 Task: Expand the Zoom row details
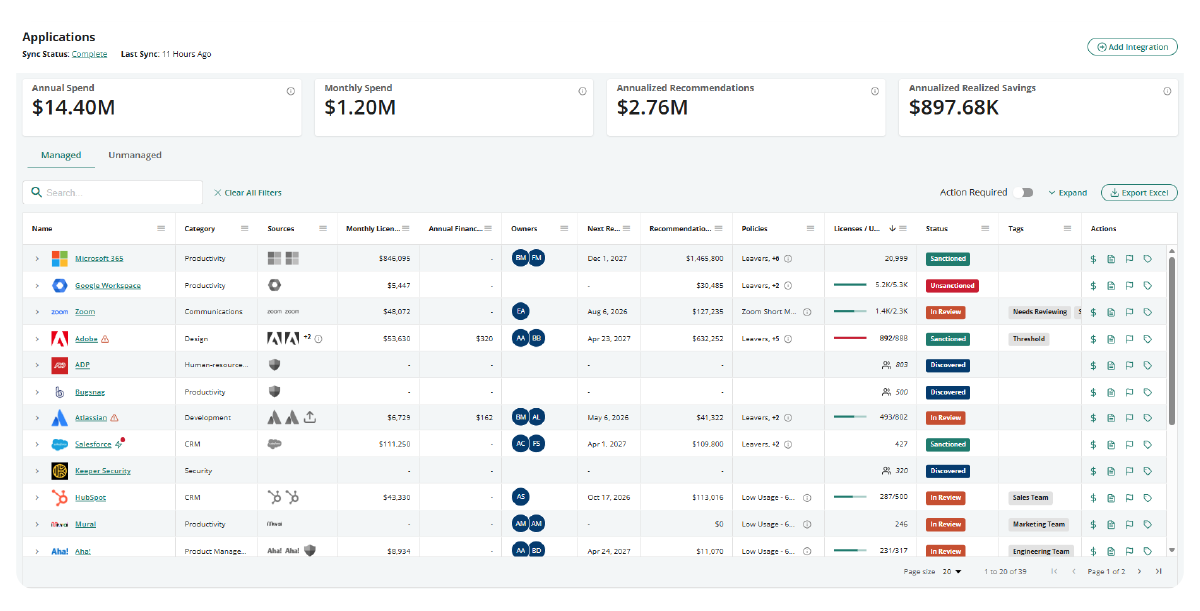tap(37, 312)
